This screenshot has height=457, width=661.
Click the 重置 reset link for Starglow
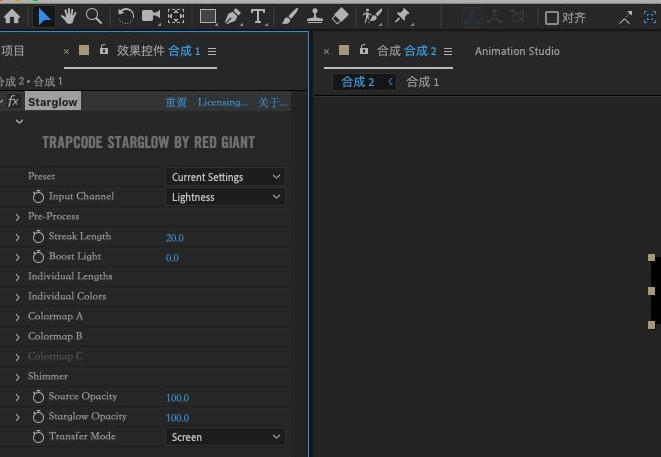click(x=176, y=102)
